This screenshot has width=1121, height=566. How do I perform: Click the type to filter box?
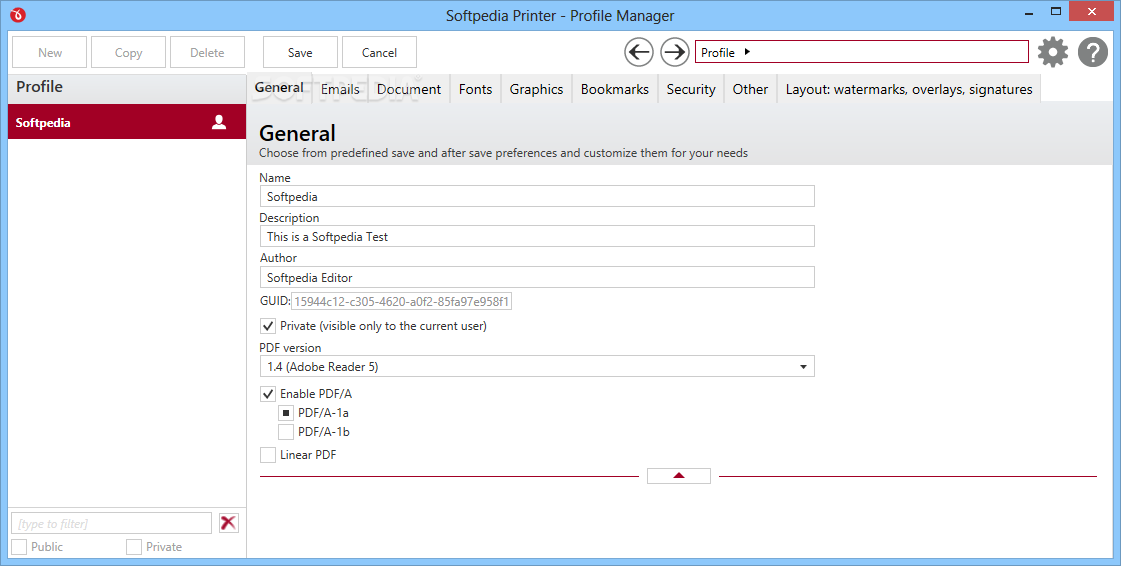(112, 523)
